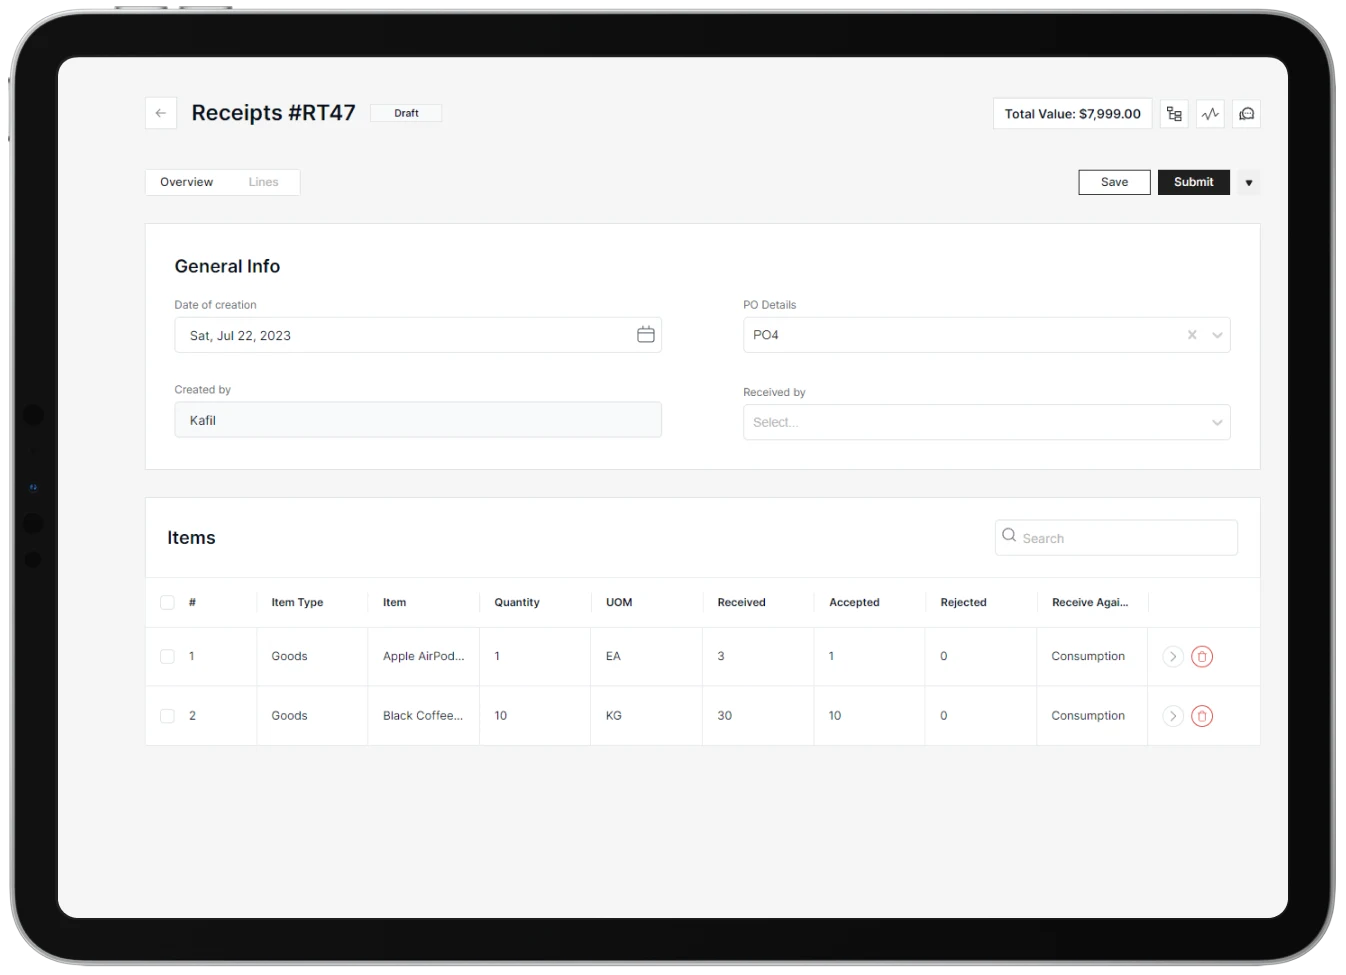Click the EA unit cell
Viewport: 1346px width, 975px height.
pyautogui.click(x=613, y=657)
